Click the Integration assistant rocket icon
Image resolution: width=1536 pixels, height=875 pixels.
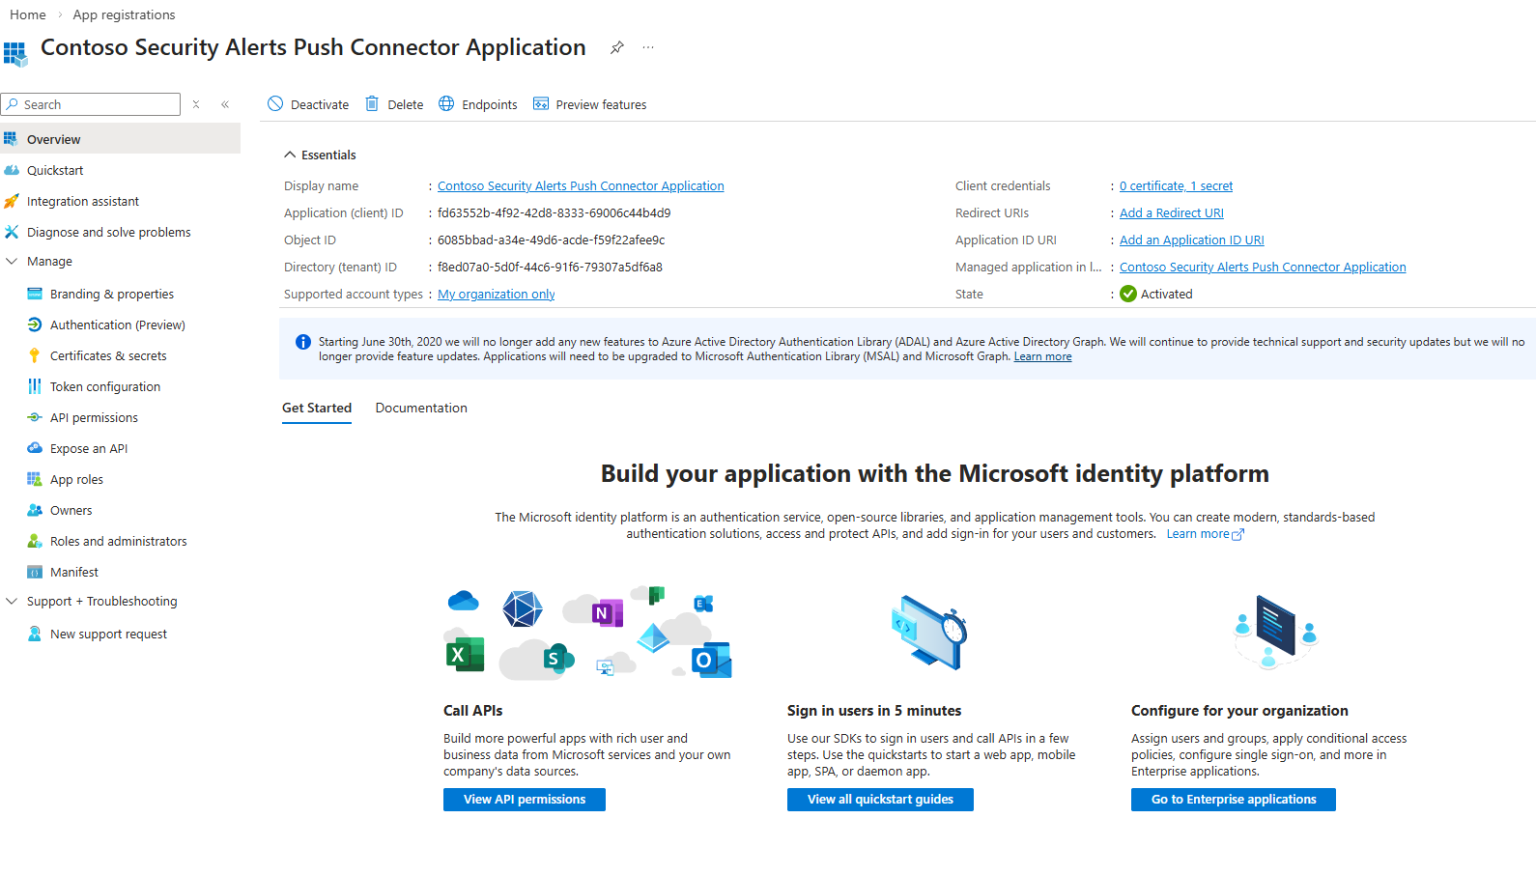click(12, 201)
